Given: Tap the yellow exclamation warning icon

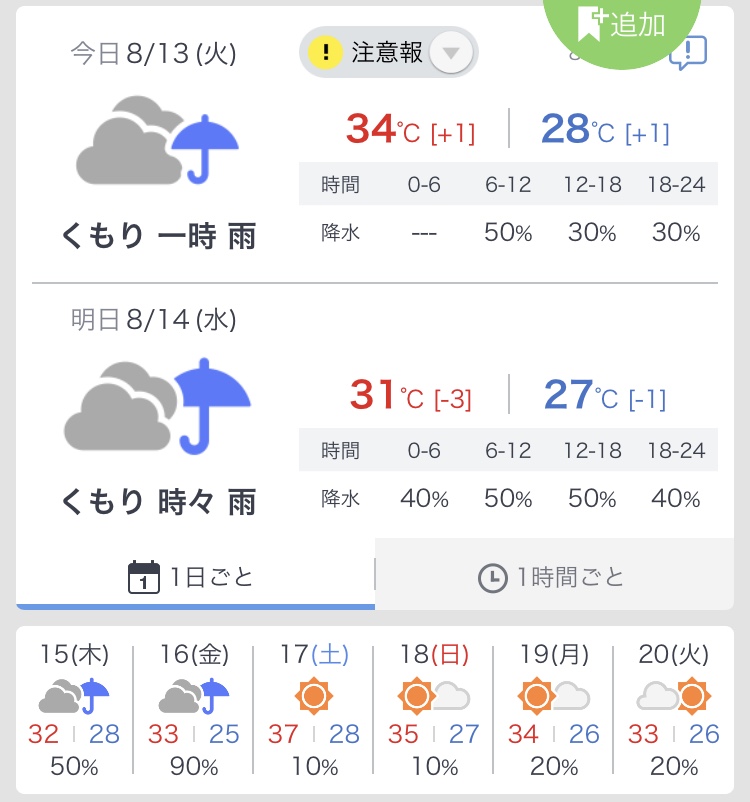Looking at the screenshot, I should [x=325, y=52].
